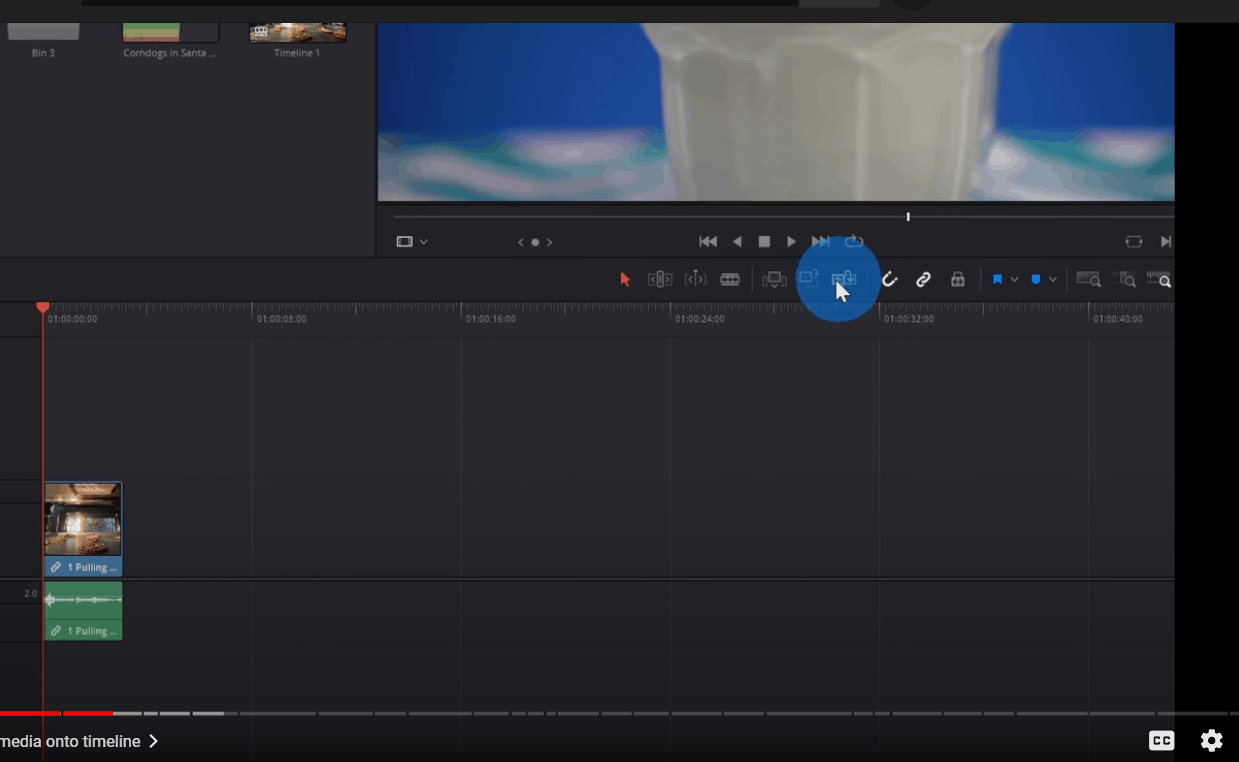1239x762 pixels.
Task: Select the Blade Edit Mode tool
Action: (730, 280)
